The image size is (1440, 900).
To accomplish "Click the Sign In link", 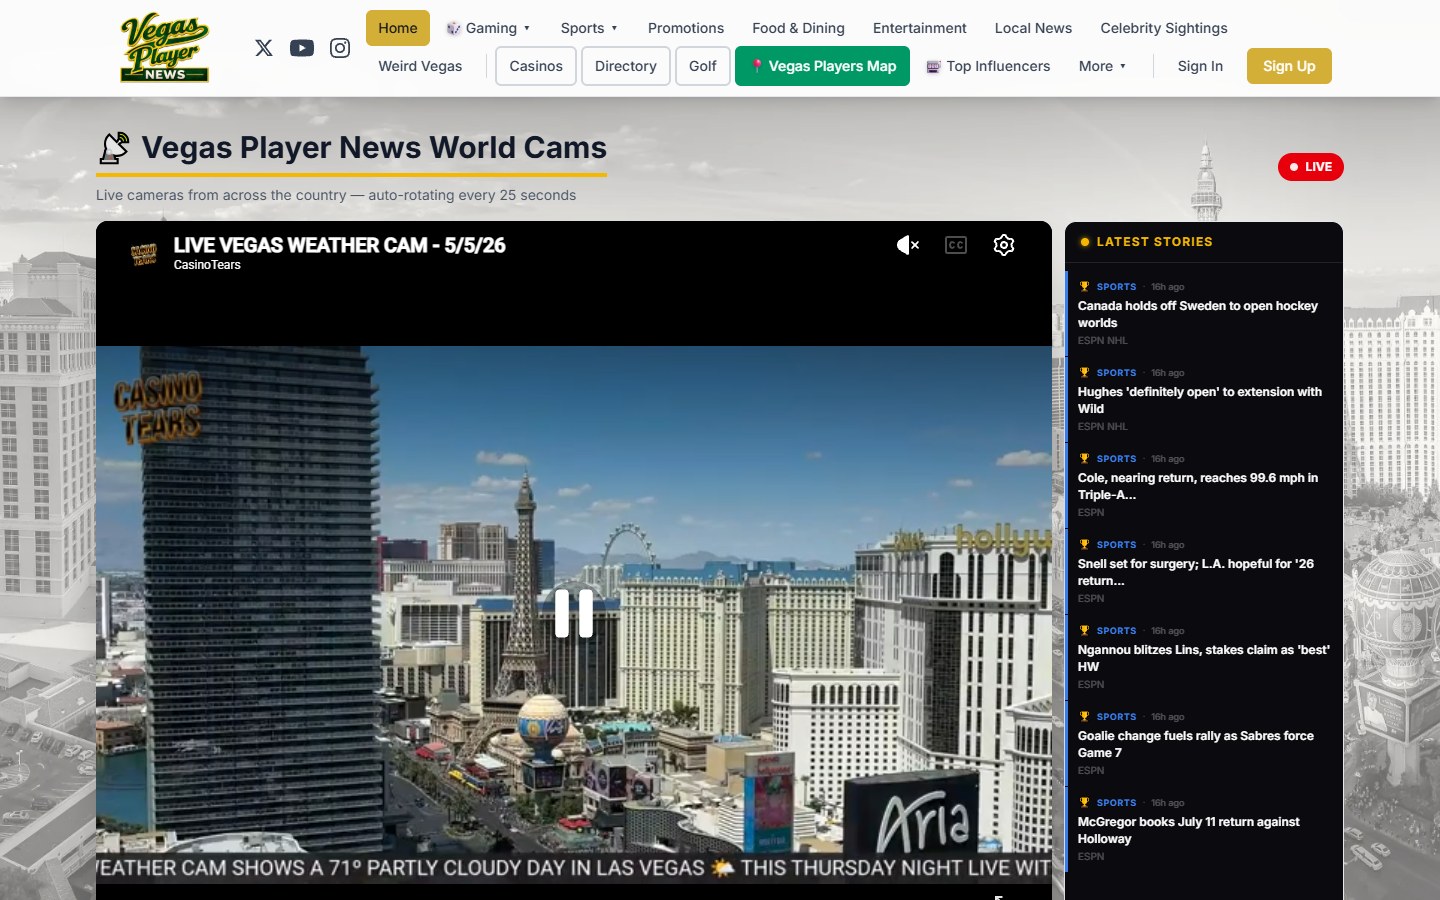I will 1200,66.
